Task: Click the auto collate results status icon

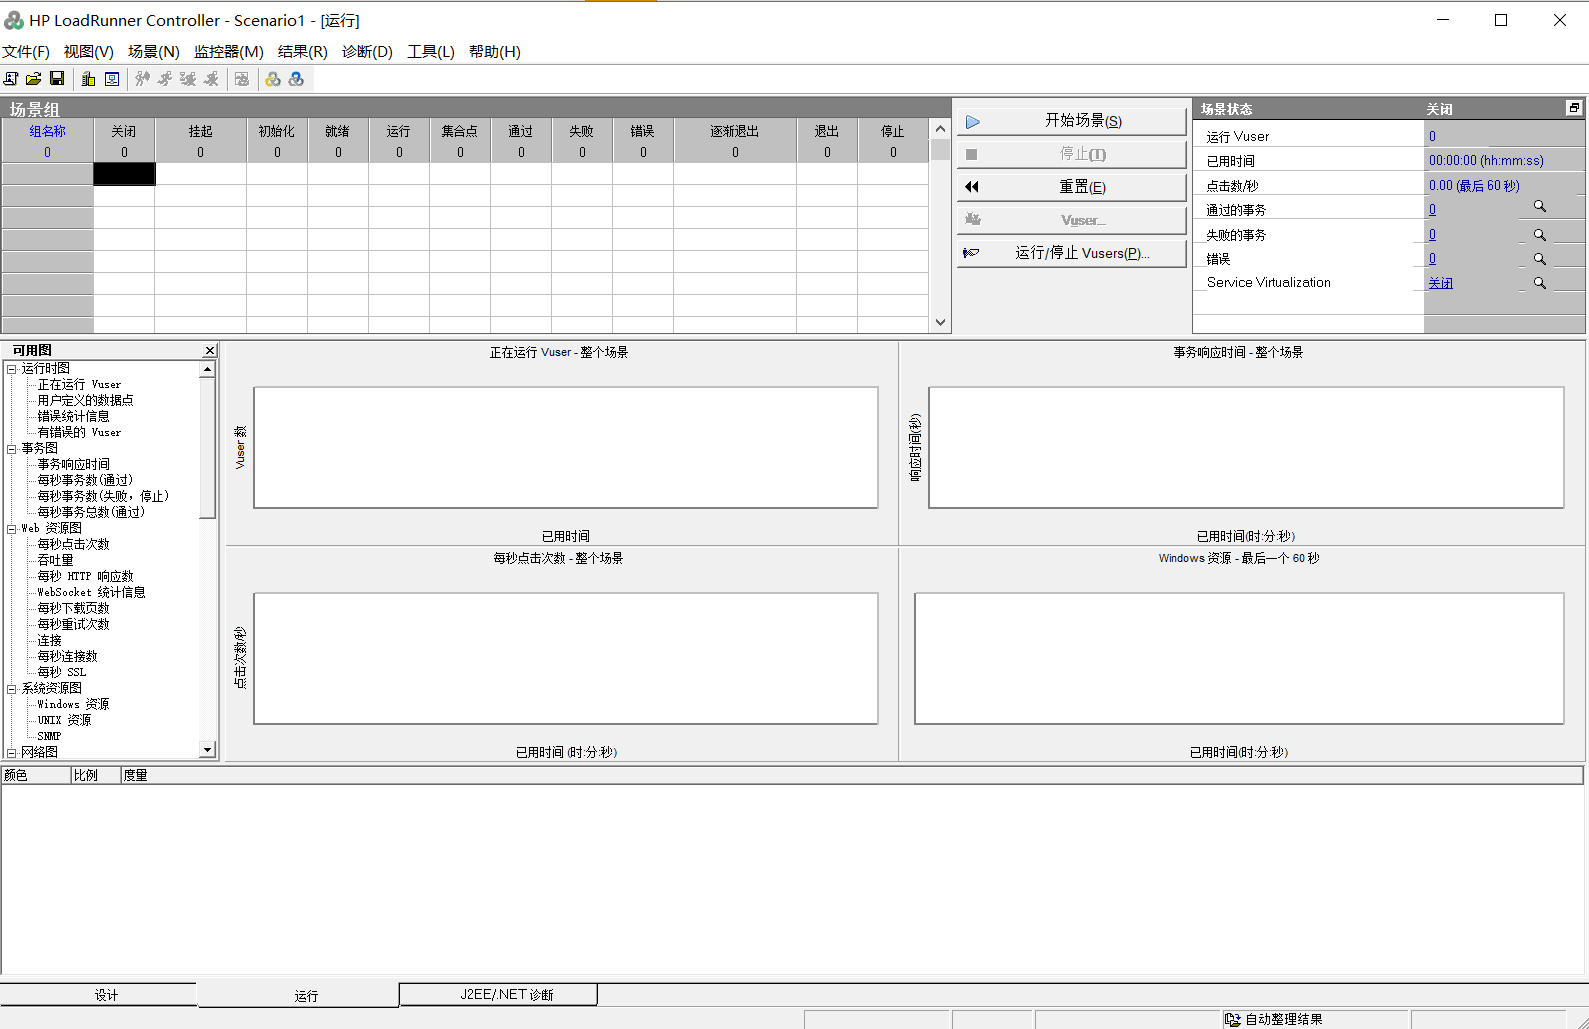Action: pyautogui.click(x=1233, y=1019)
